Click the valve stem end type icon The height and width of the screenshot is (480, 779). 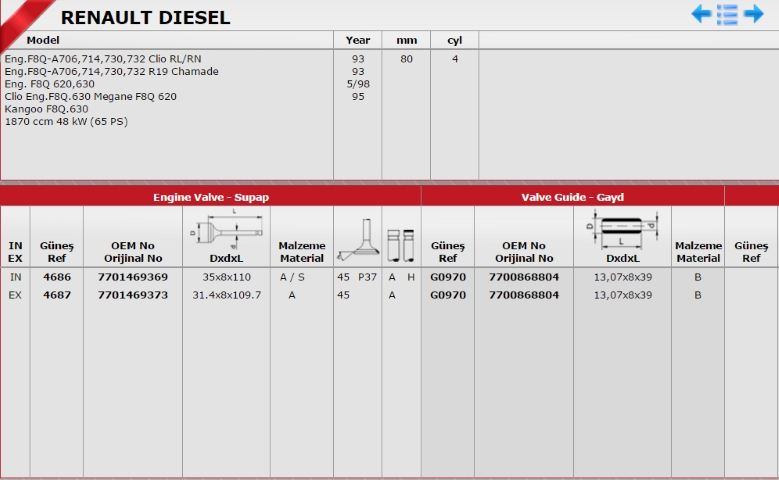[401, 245]
